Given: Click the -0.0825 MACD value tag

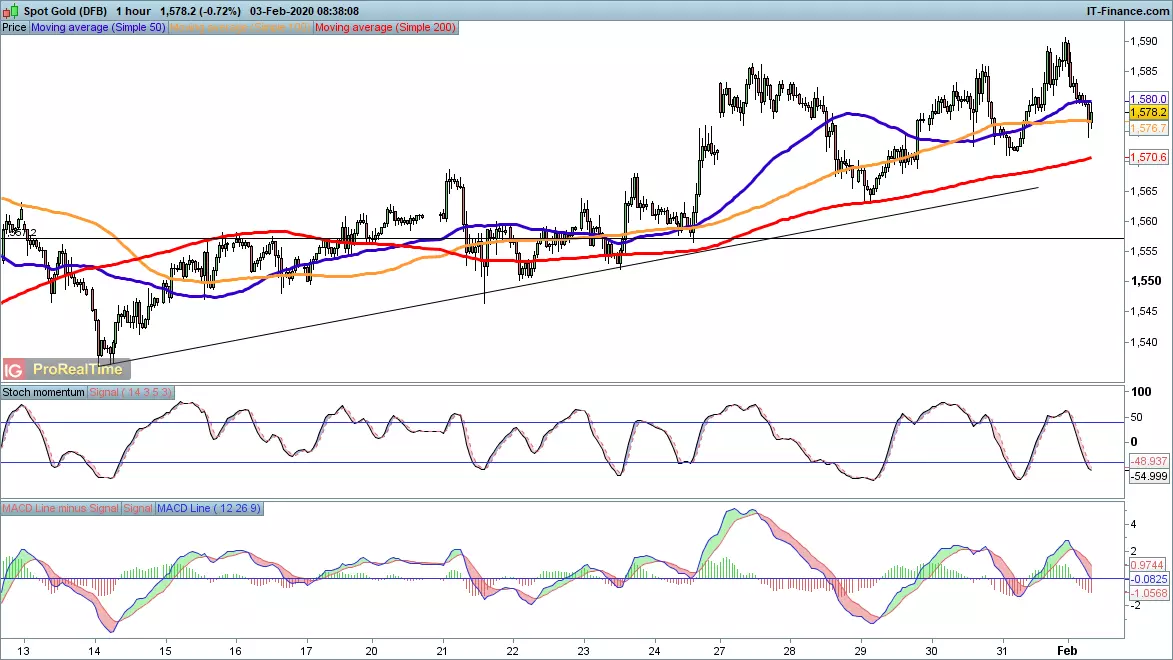Looking at the screenshot, I should [x=1148, y=579].
